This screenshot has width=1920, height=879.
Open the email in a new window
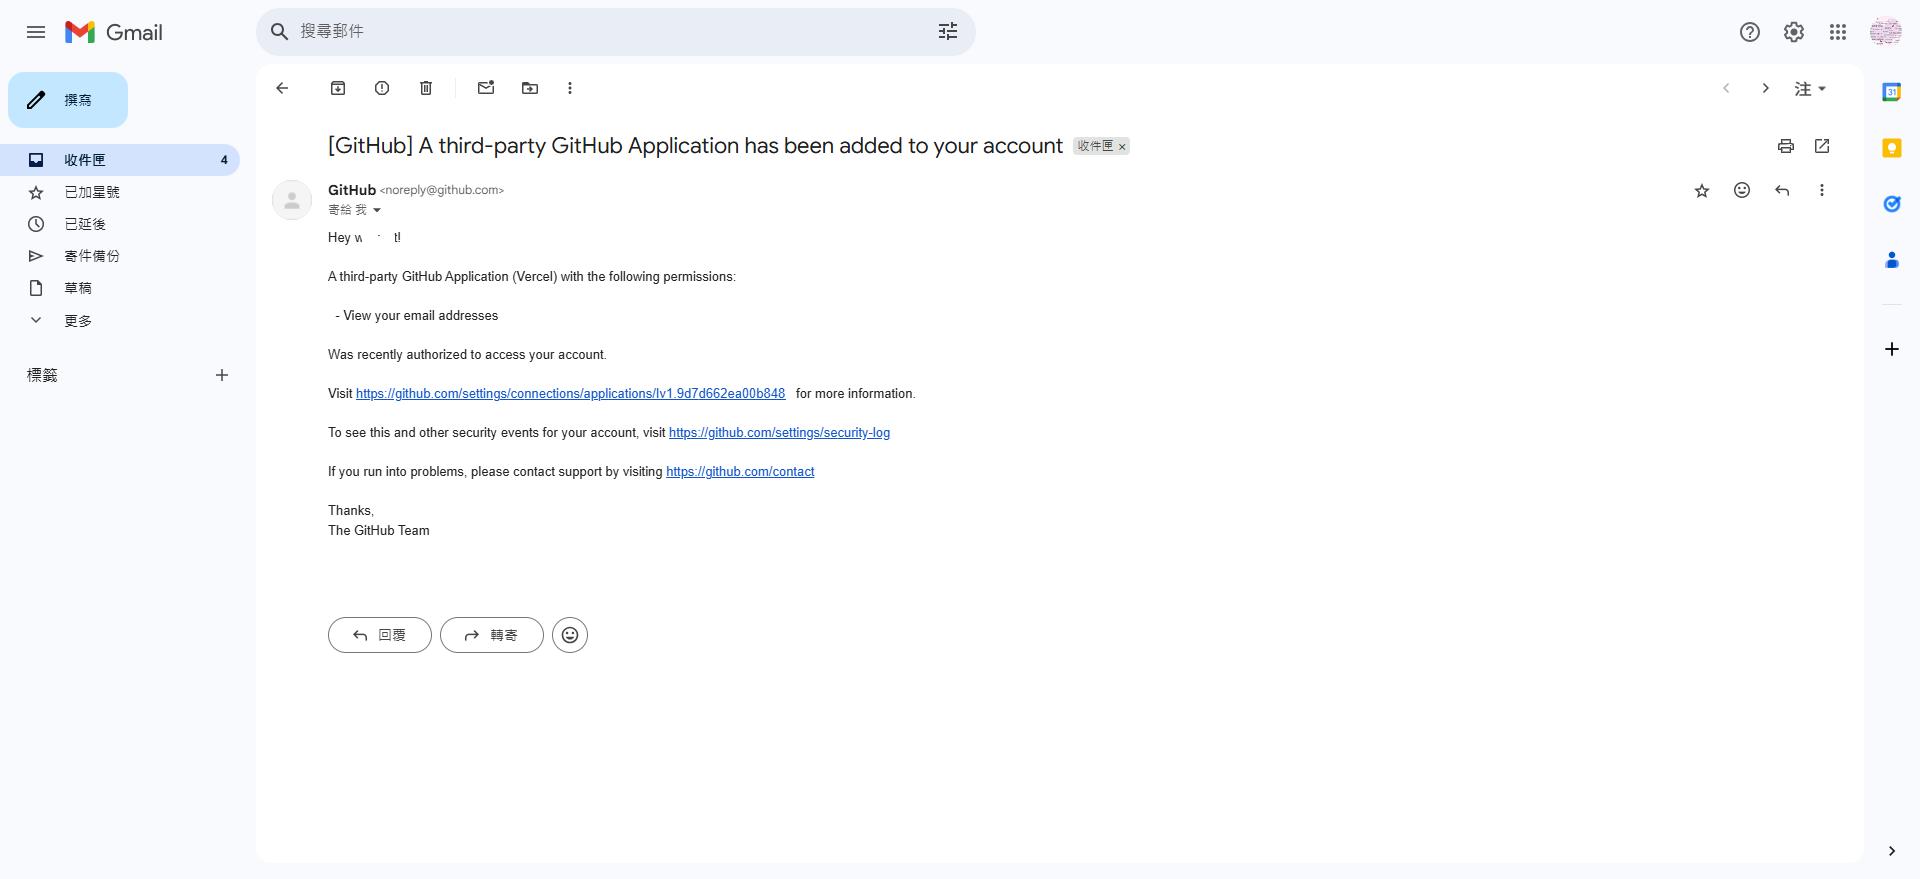[x=1822, y=146]
